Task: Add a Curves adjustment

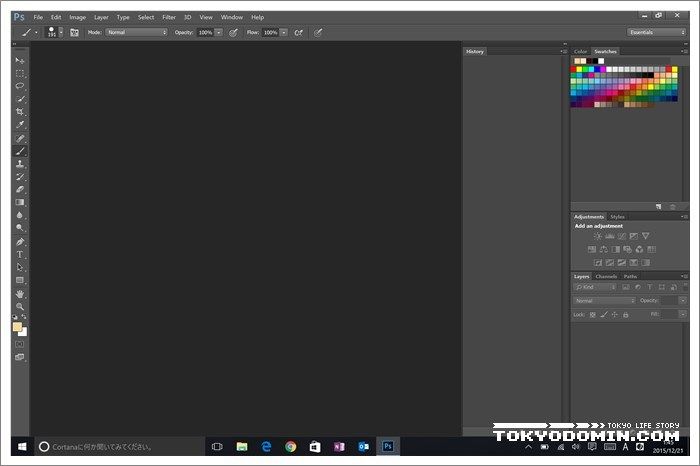Action: click(622, 236)
